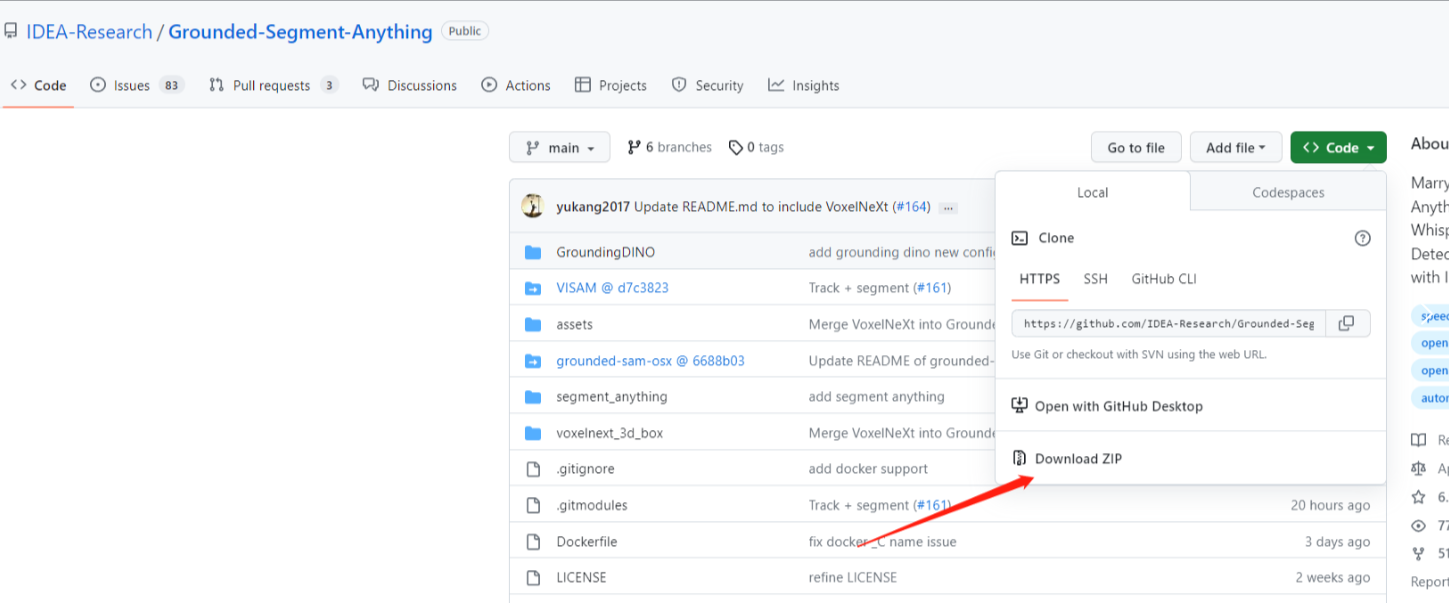Choose Open with GitHub Desktop

point(1108,406)
